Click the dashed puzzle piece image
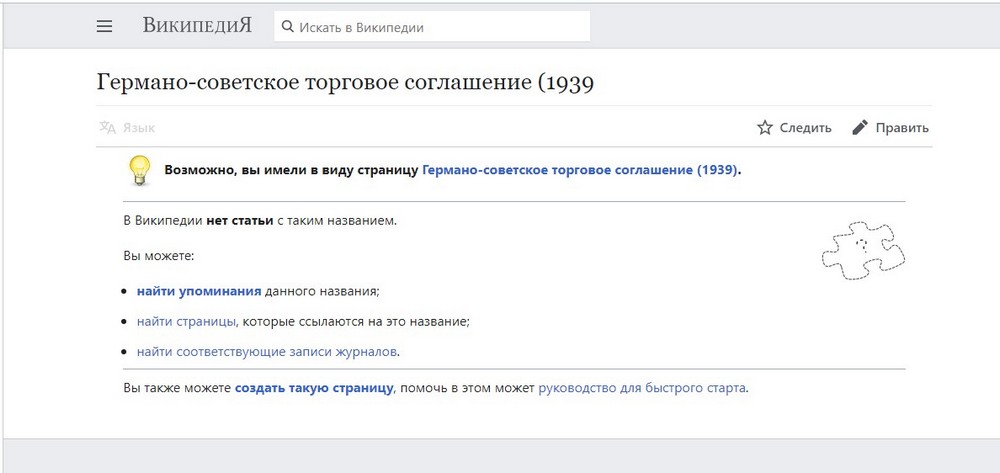 coord(863,251)
